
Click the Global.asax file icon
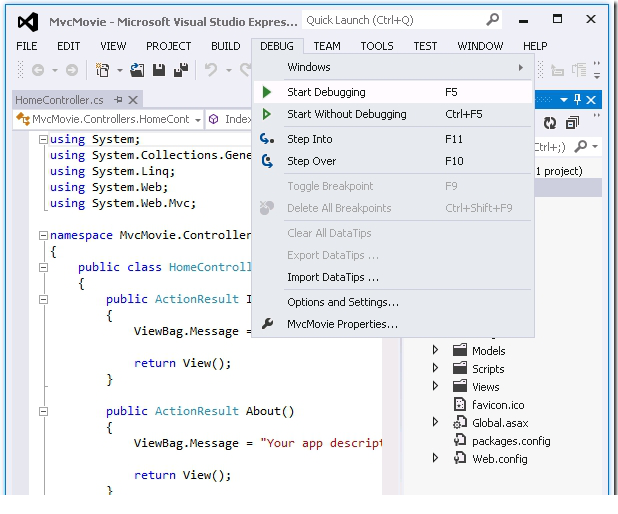460,423
